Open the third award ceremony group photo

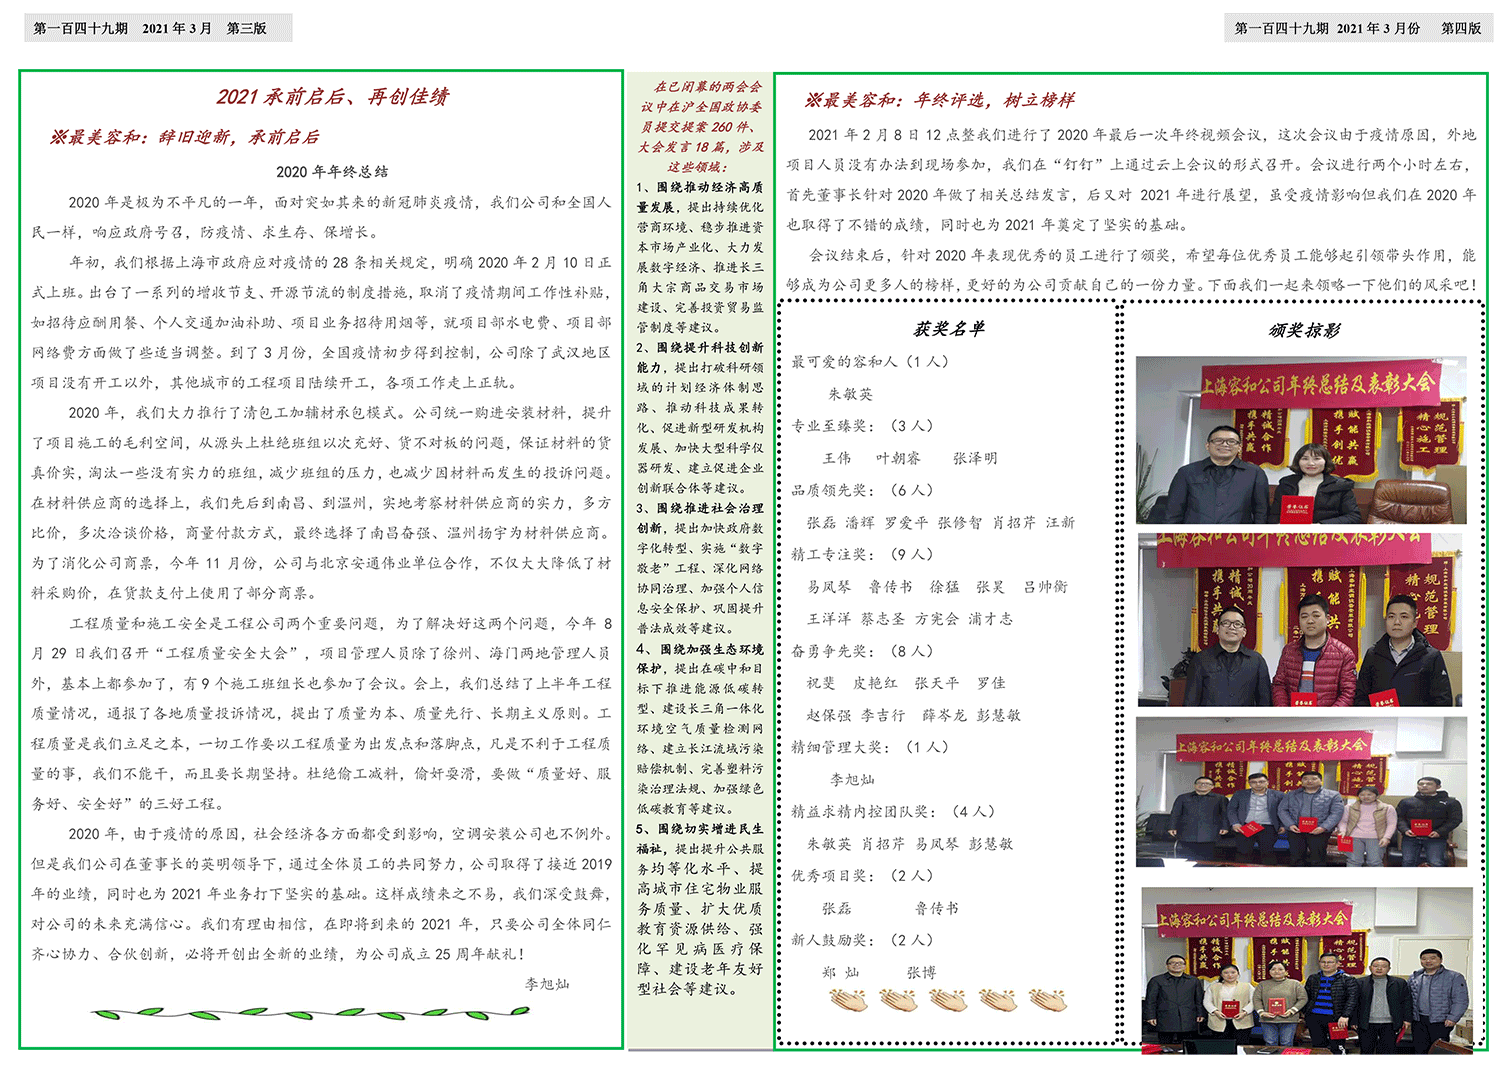[x=1301, y=791]
